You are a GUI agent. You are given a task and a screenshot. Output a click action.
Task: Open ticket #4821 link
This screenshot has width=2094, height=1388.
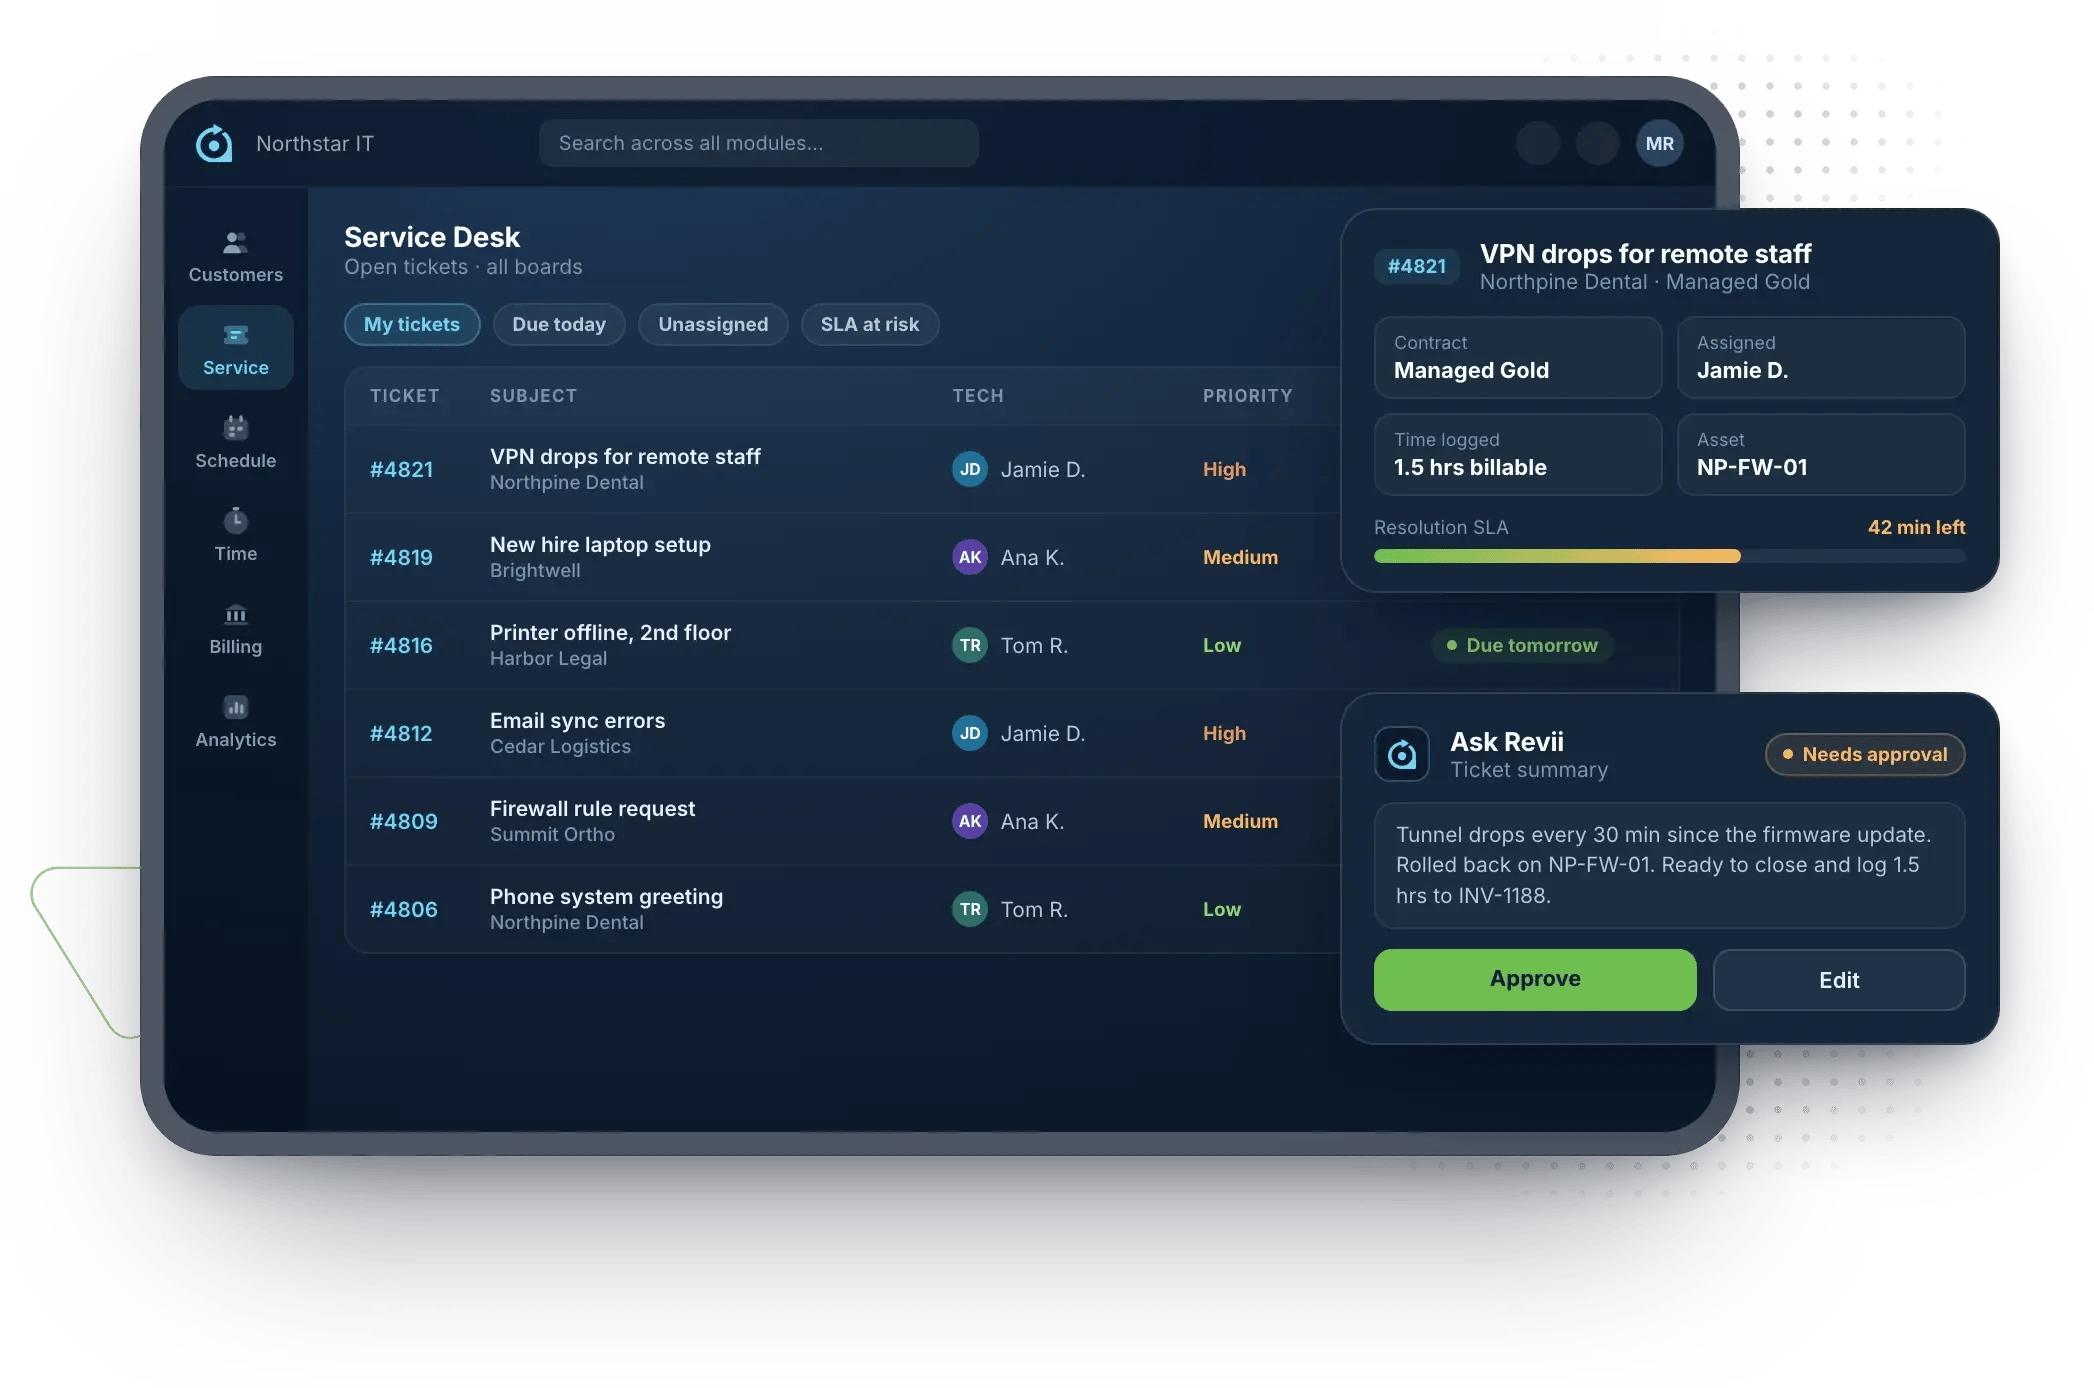point(401,469)
